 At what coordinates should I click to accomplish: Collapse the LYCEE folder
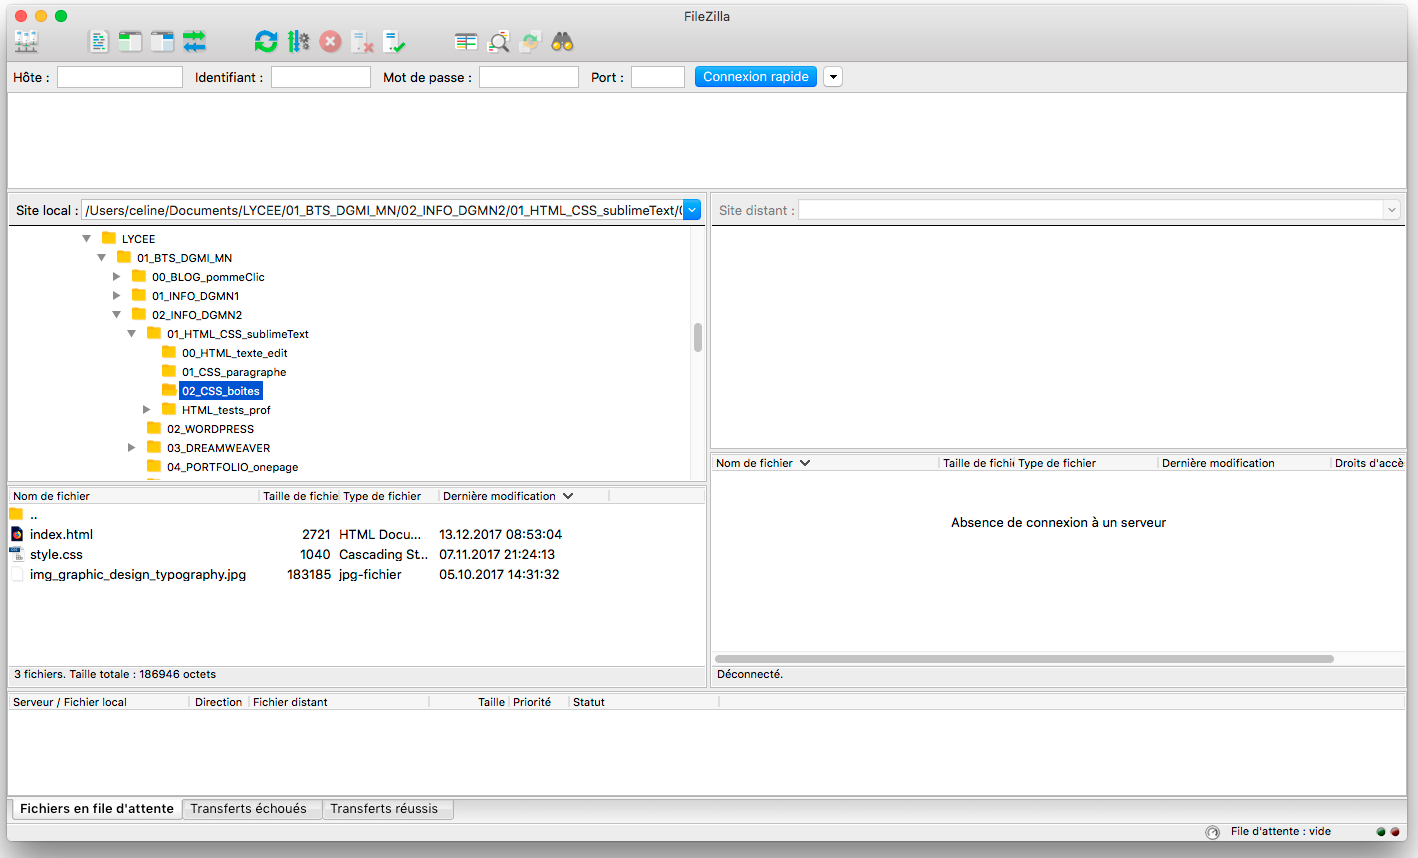86,239
